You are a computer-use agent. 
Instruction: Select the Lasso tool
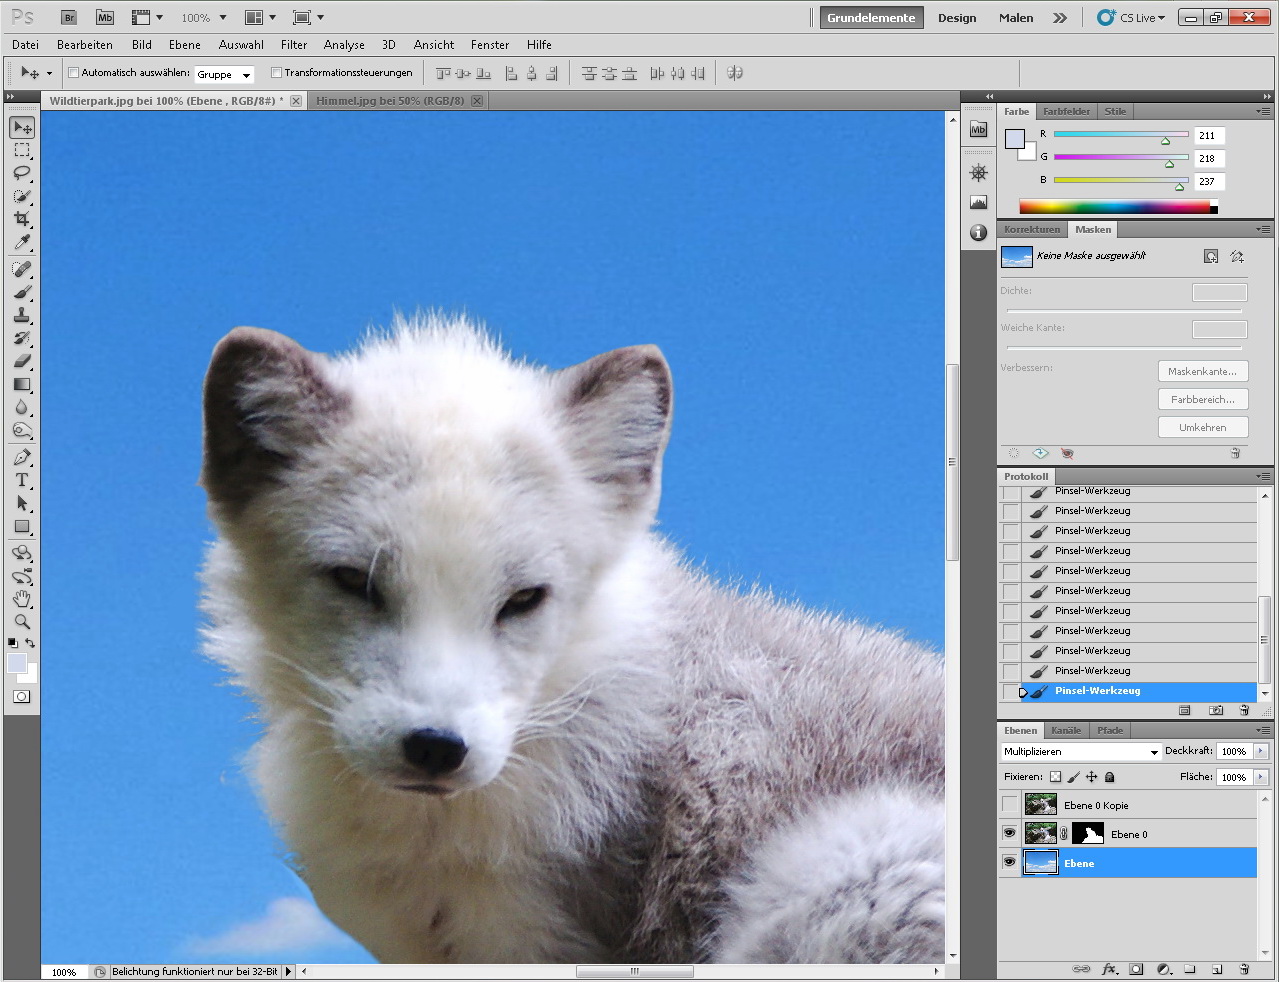click(x=22, y=173)
